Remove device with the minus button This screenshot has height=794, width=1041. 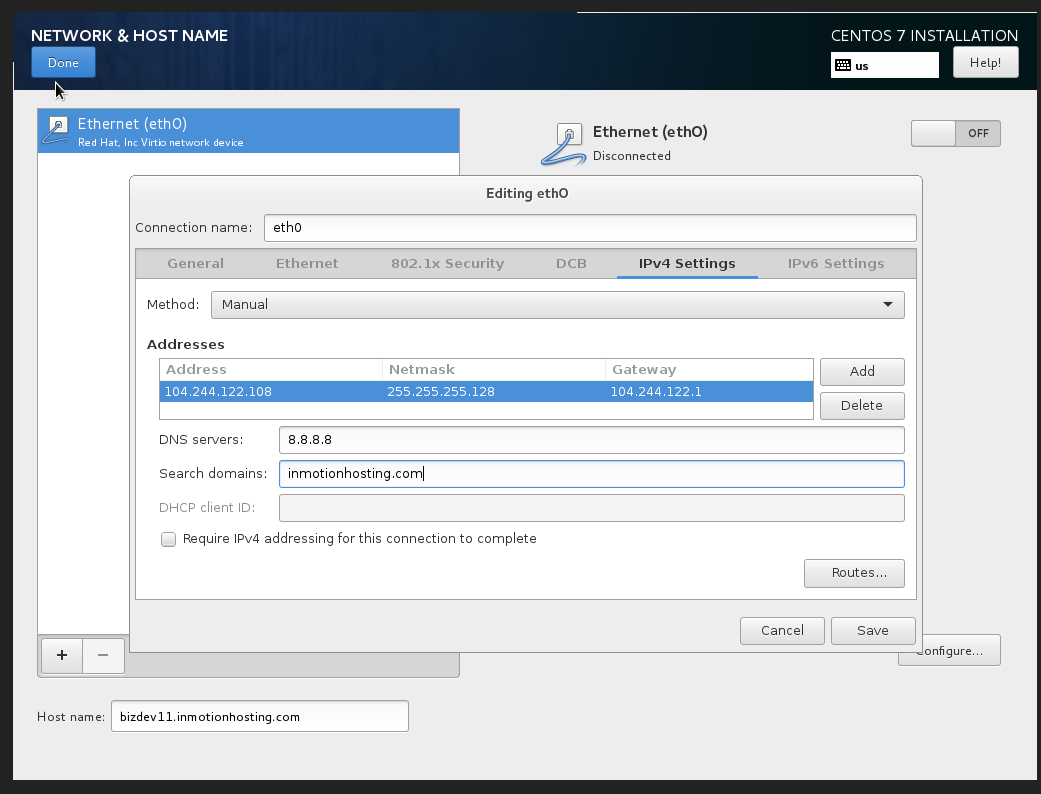pyautogui.click(x=103, y=655)
